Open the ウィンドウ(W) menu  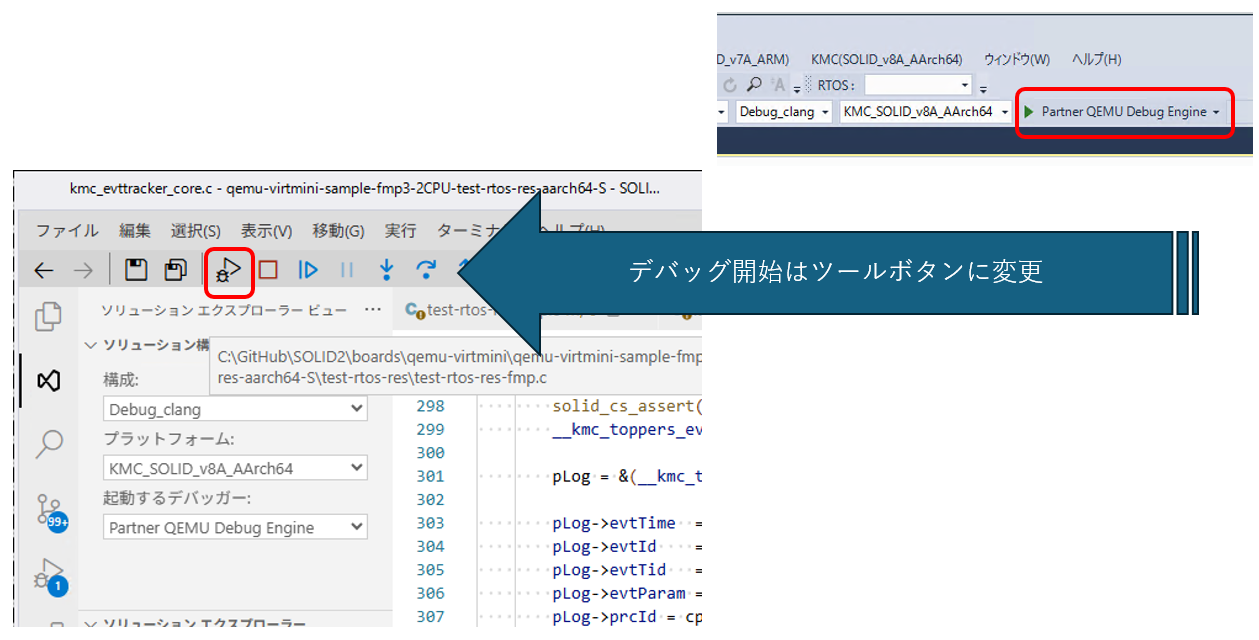coord(1016,59)
